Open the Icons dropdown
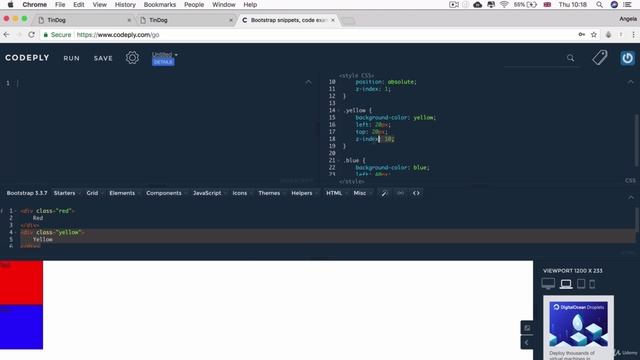This screenshot has width=640, height=360. pyautogui.click(x=241, y=193)
